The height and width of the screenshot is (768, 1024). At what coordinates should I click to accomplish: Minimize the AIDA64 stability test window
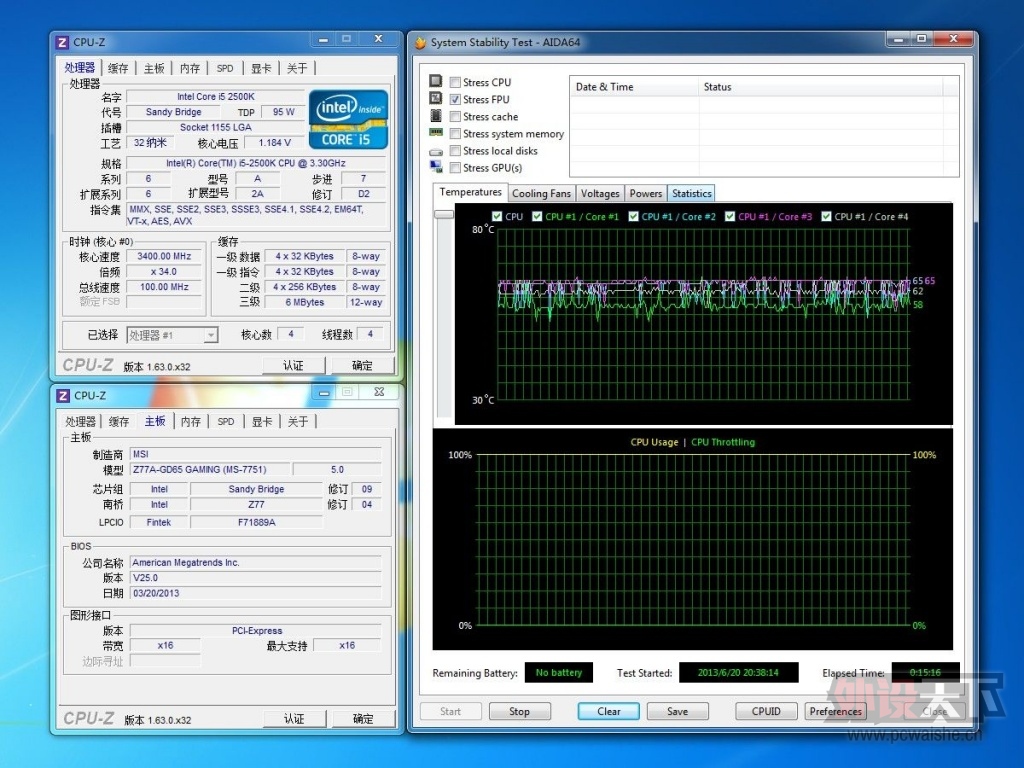click(898, 39)
